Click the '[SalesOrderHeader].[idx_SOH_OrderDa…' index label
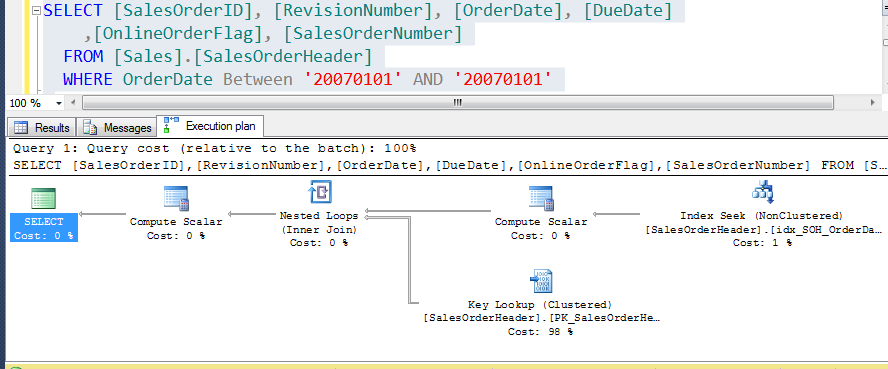888x369 pixels. tap(763, 229)
